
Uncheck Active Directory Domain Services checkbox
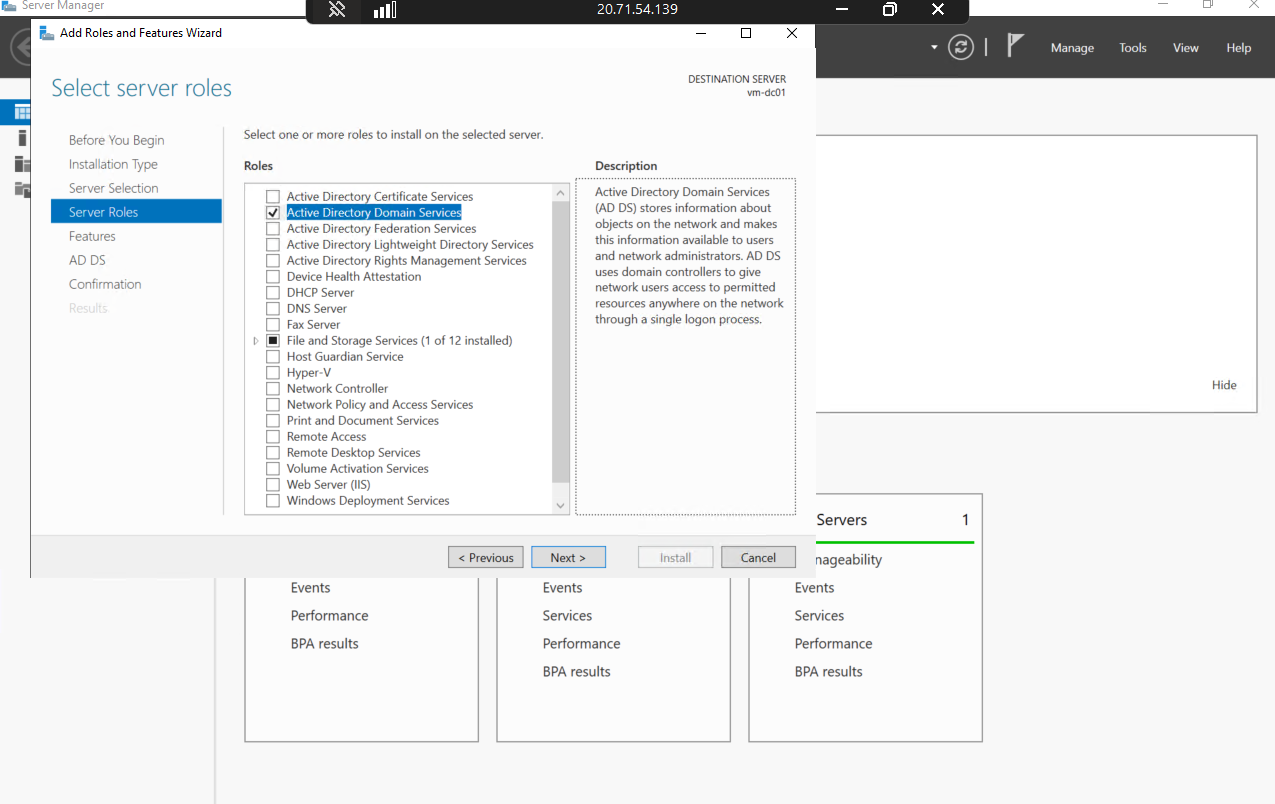pos(273,213)
